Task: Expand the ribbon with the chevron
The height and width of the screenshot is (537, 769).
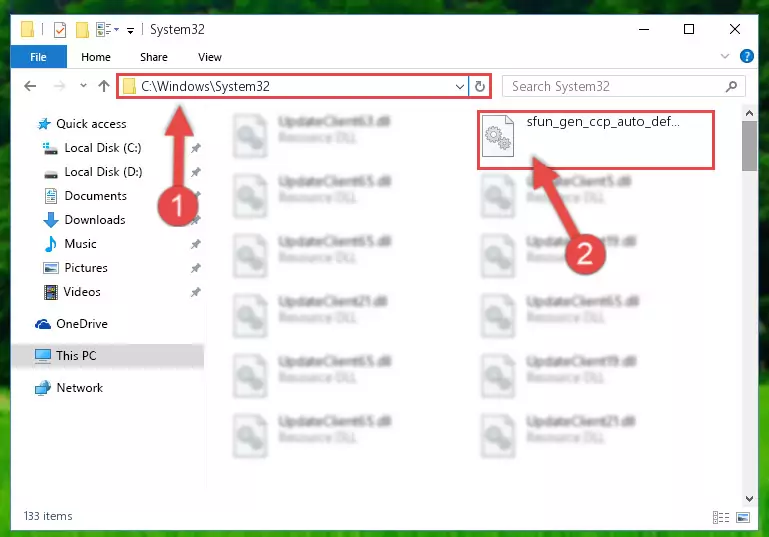Action: coord(725,56)
